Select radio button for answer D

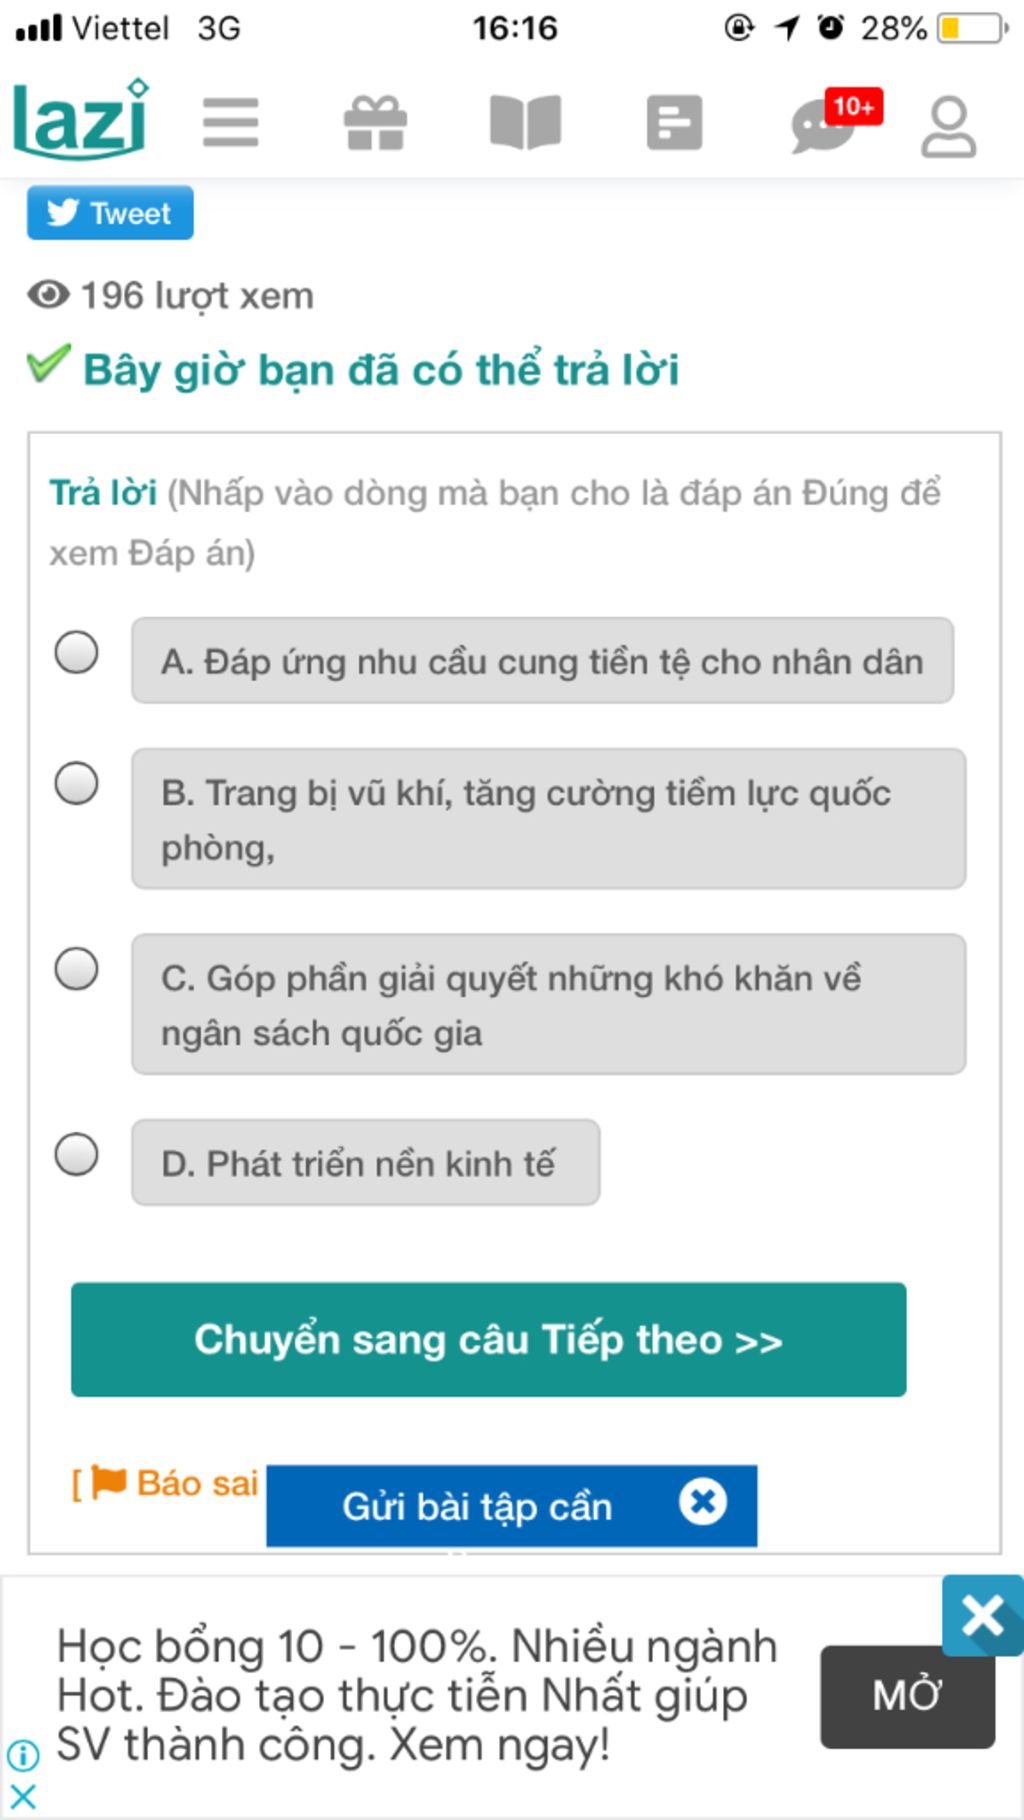76,1155
